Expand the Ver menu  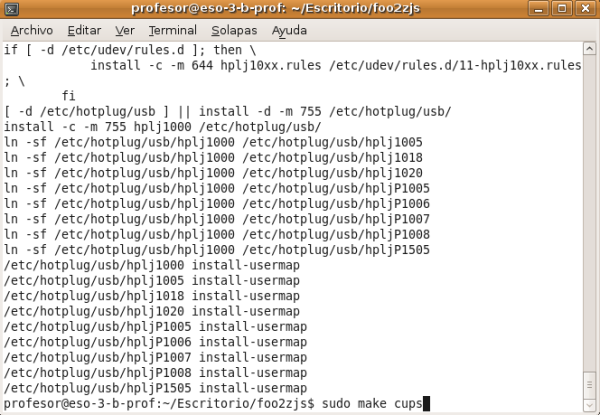coord(125,31)
